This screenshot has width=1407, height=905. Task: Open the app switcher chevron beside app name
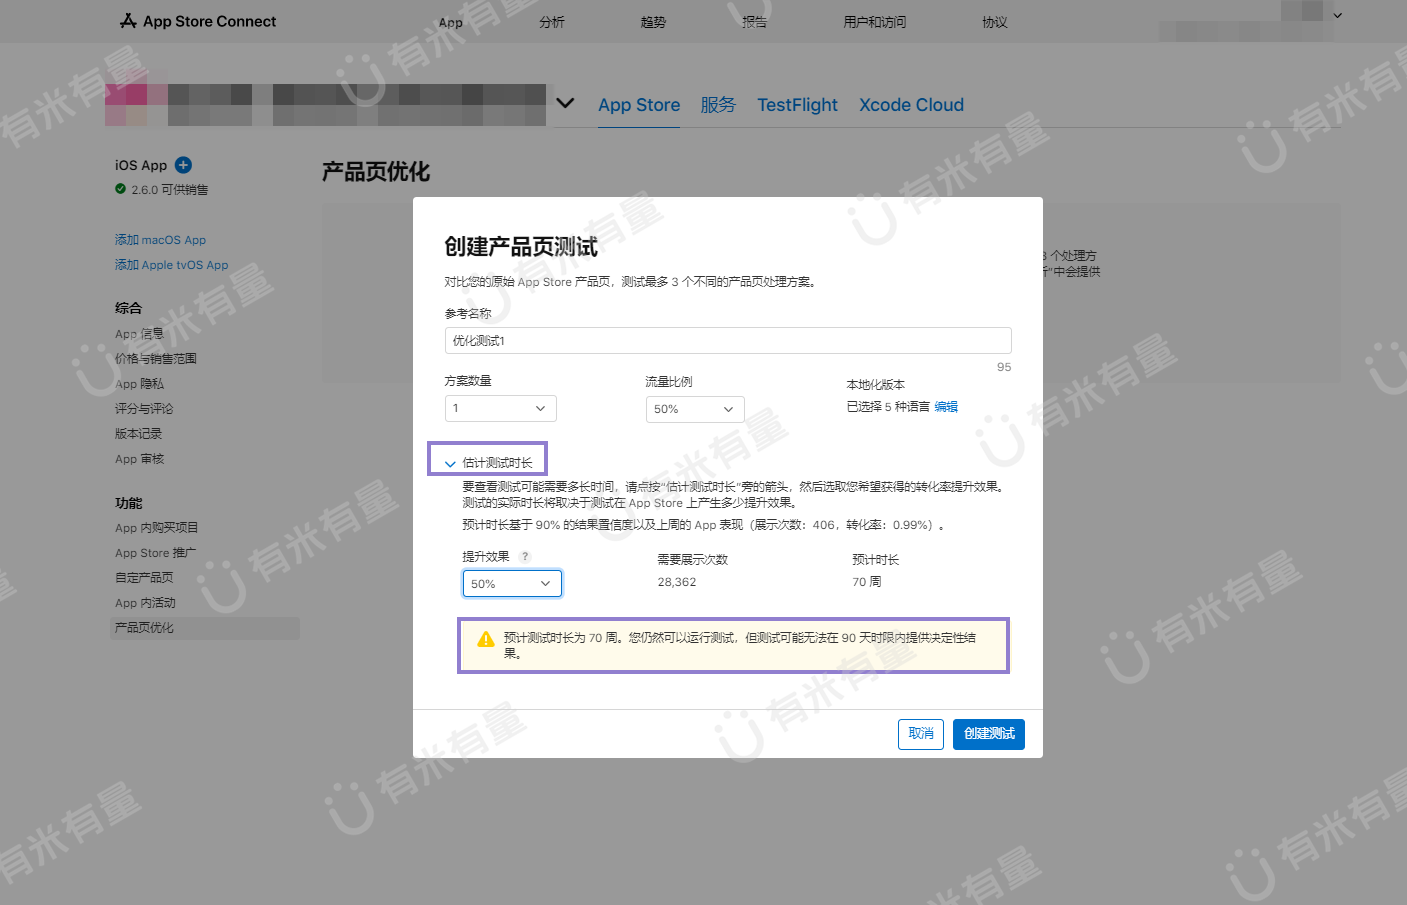coord(565,103)
